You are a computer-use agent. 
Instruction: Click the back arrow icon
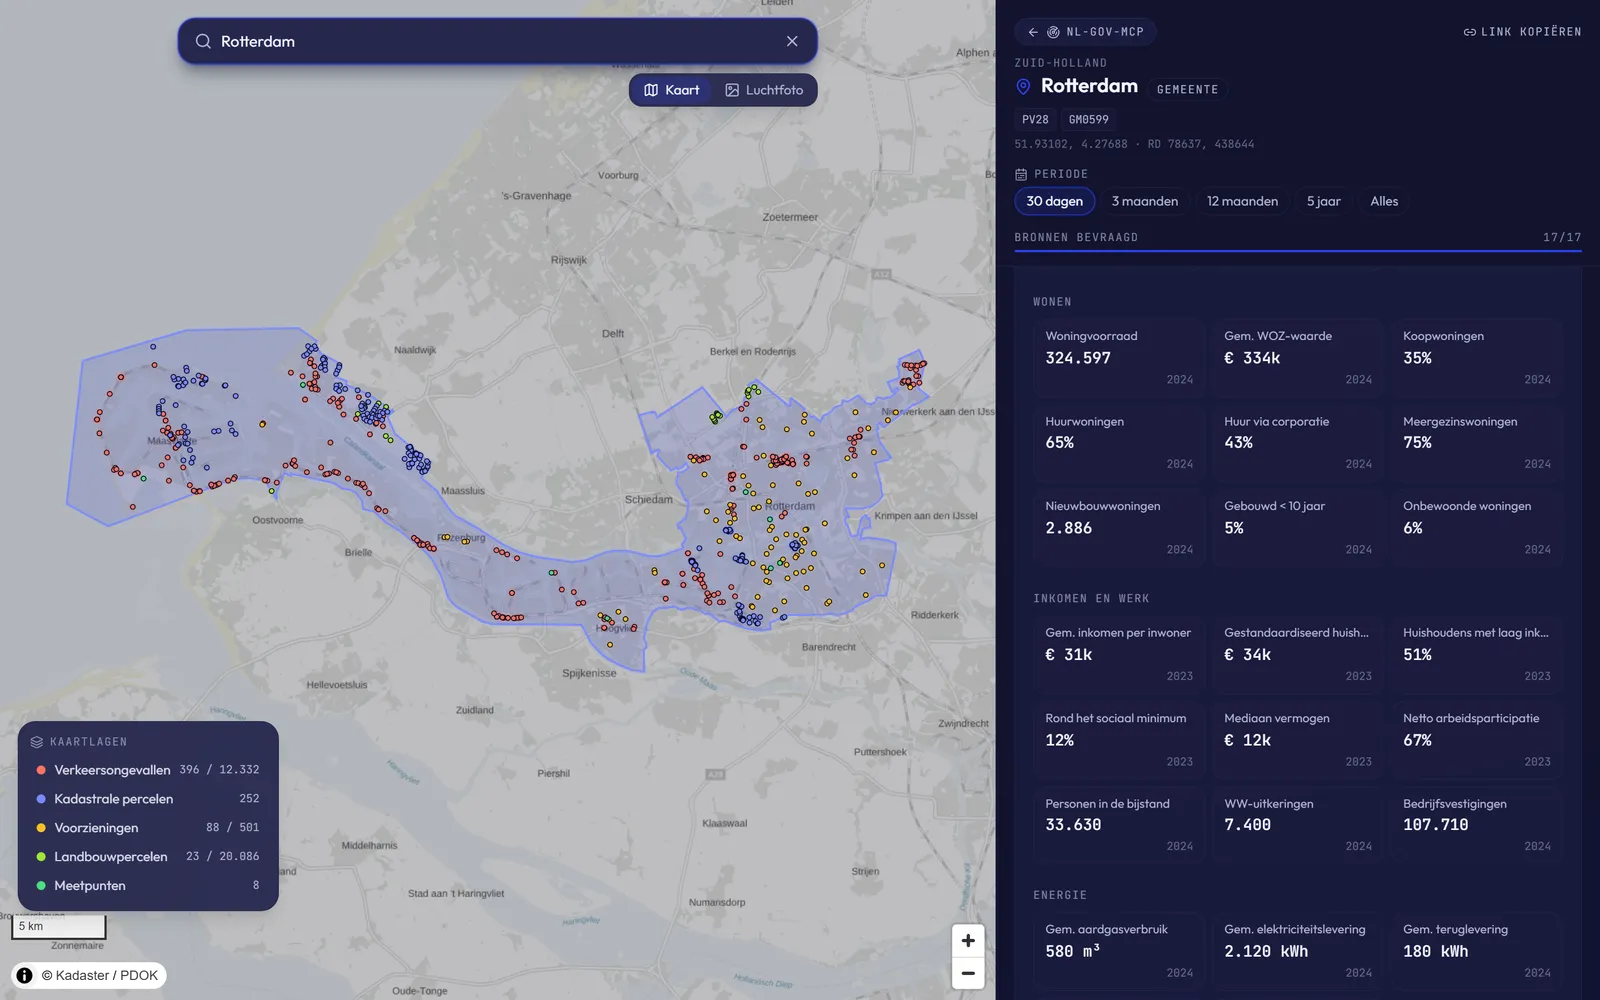click(1033, 32)
